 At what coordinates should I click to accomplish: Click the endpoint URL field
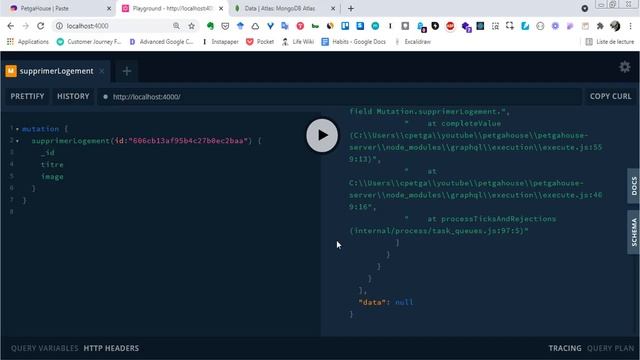click(339, 97)
